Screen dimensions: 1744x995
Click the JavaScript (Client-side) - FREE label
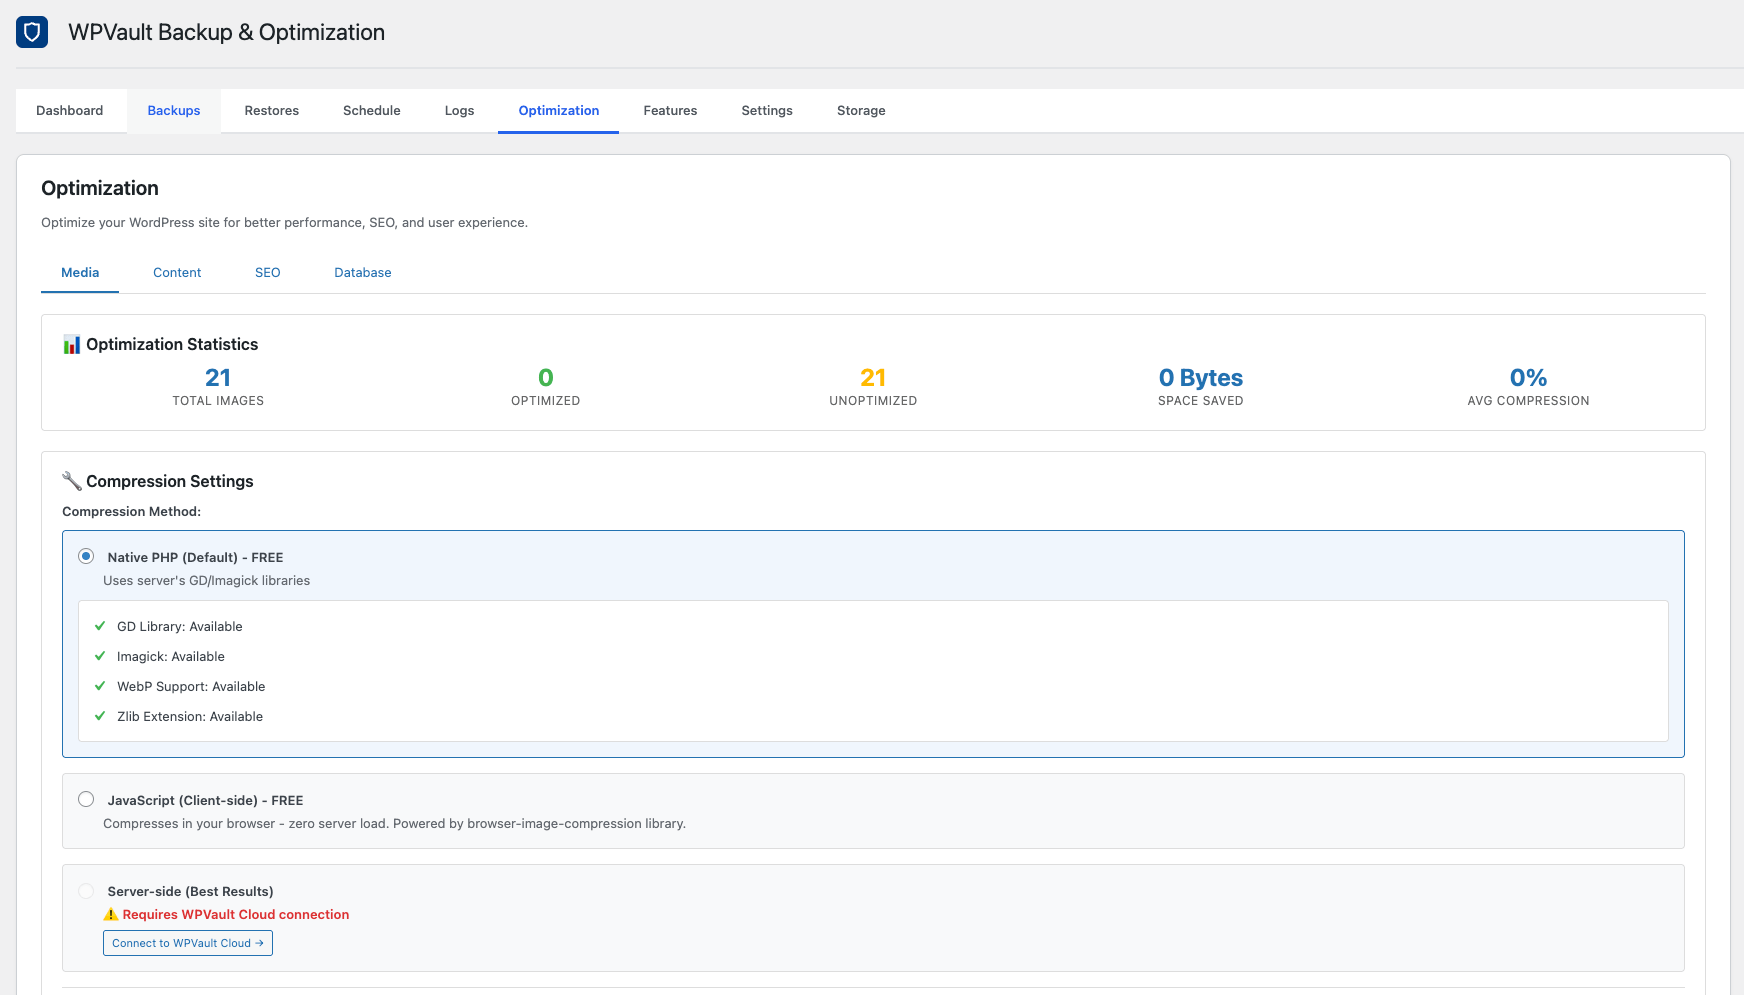(206, 801)
